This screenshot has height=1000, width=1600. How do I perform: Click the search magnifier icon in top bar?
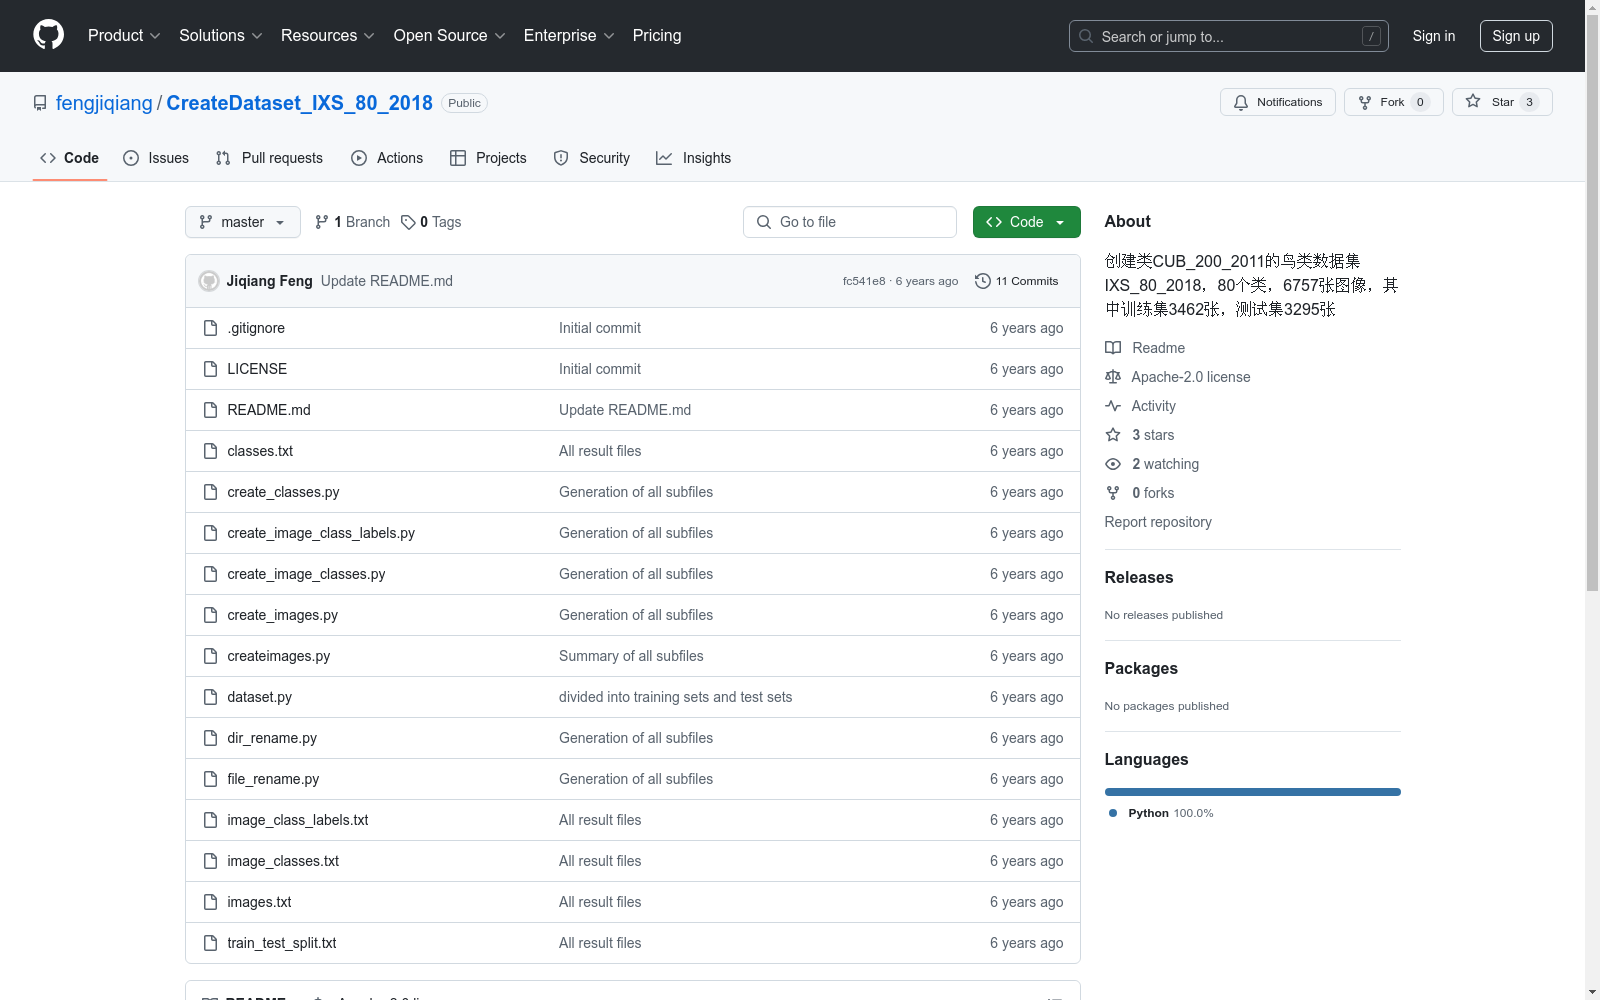tap(1086, 36)
